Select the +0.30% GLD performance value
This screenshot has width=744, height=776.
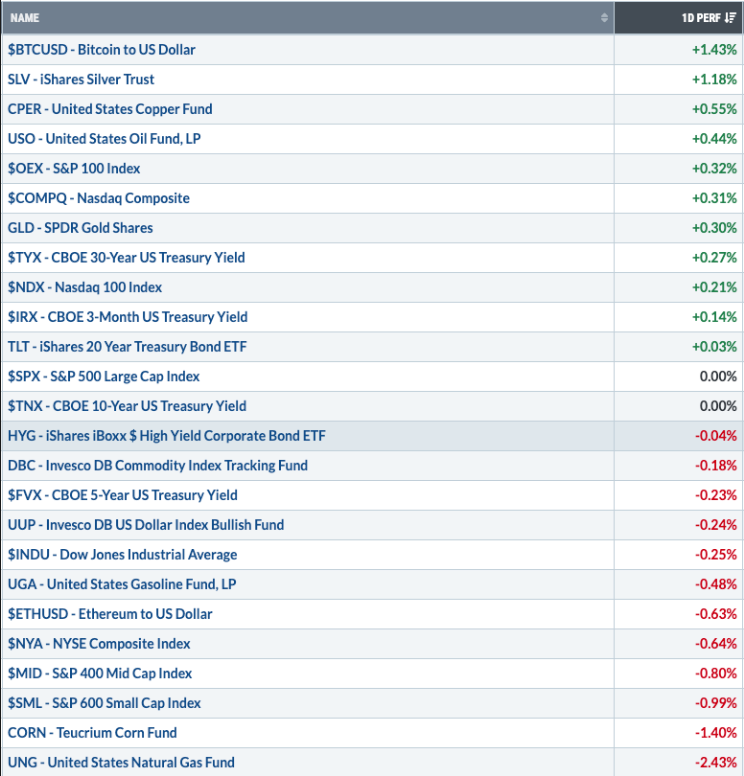[714, 228]
